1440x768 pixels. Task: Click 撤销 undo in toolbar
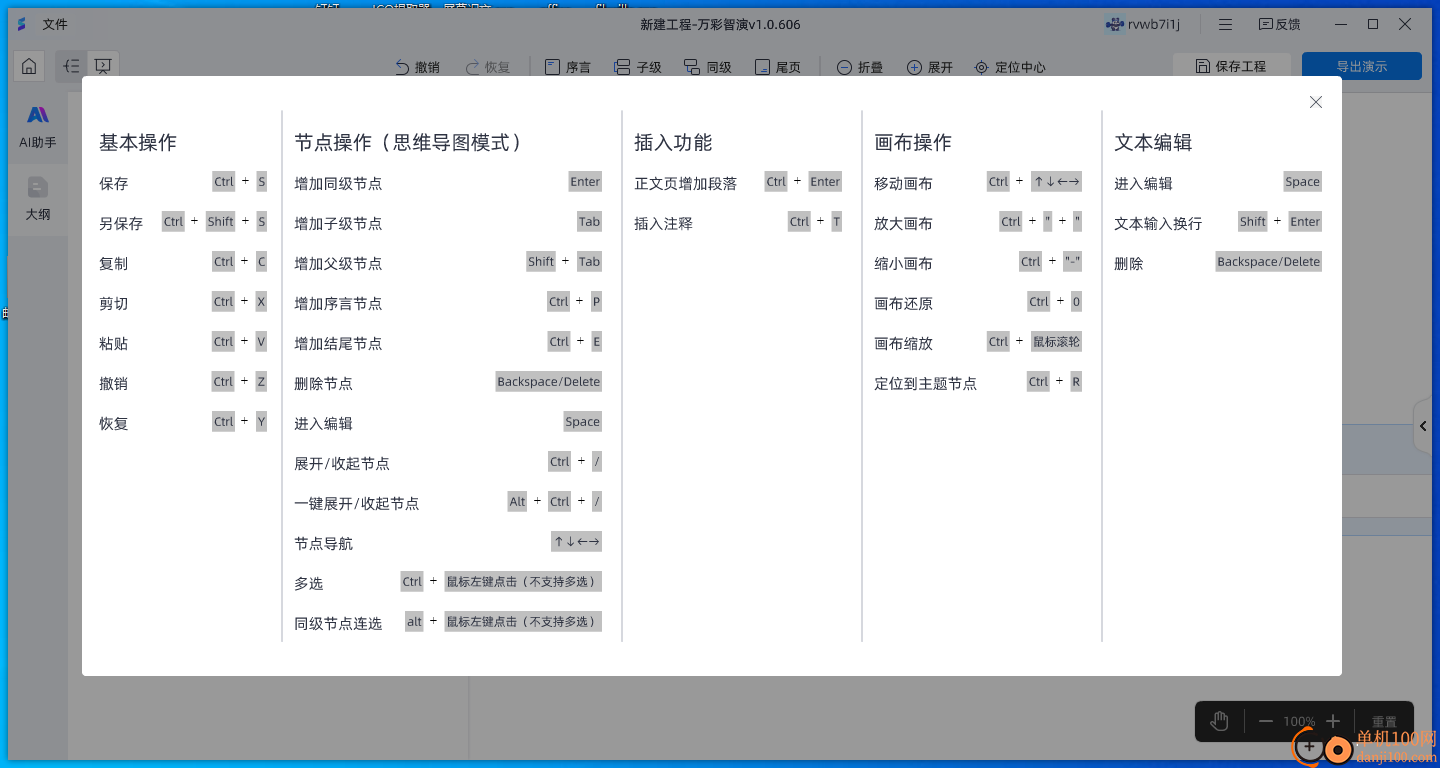(417, 67)
